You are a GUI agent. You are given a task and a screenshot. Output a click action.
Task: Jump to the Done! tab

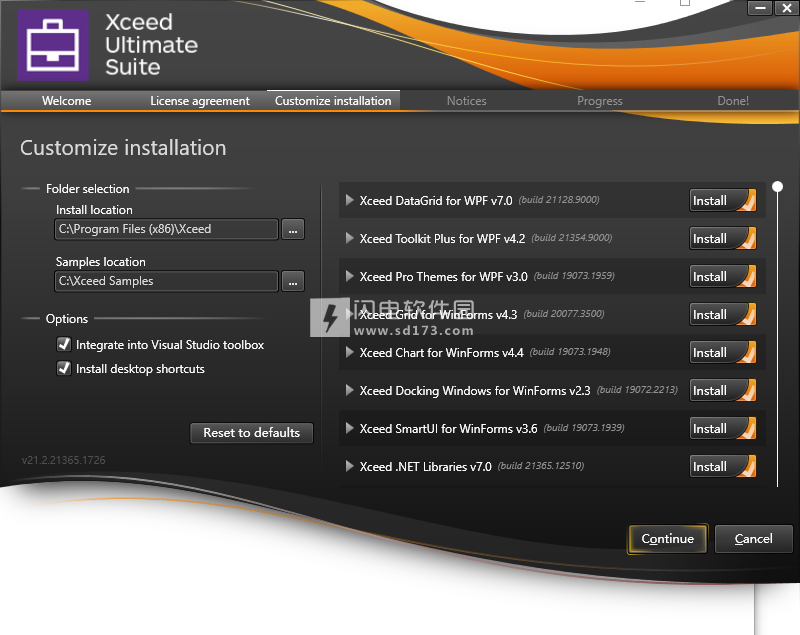pyautogui.click(x=733, y=101)
